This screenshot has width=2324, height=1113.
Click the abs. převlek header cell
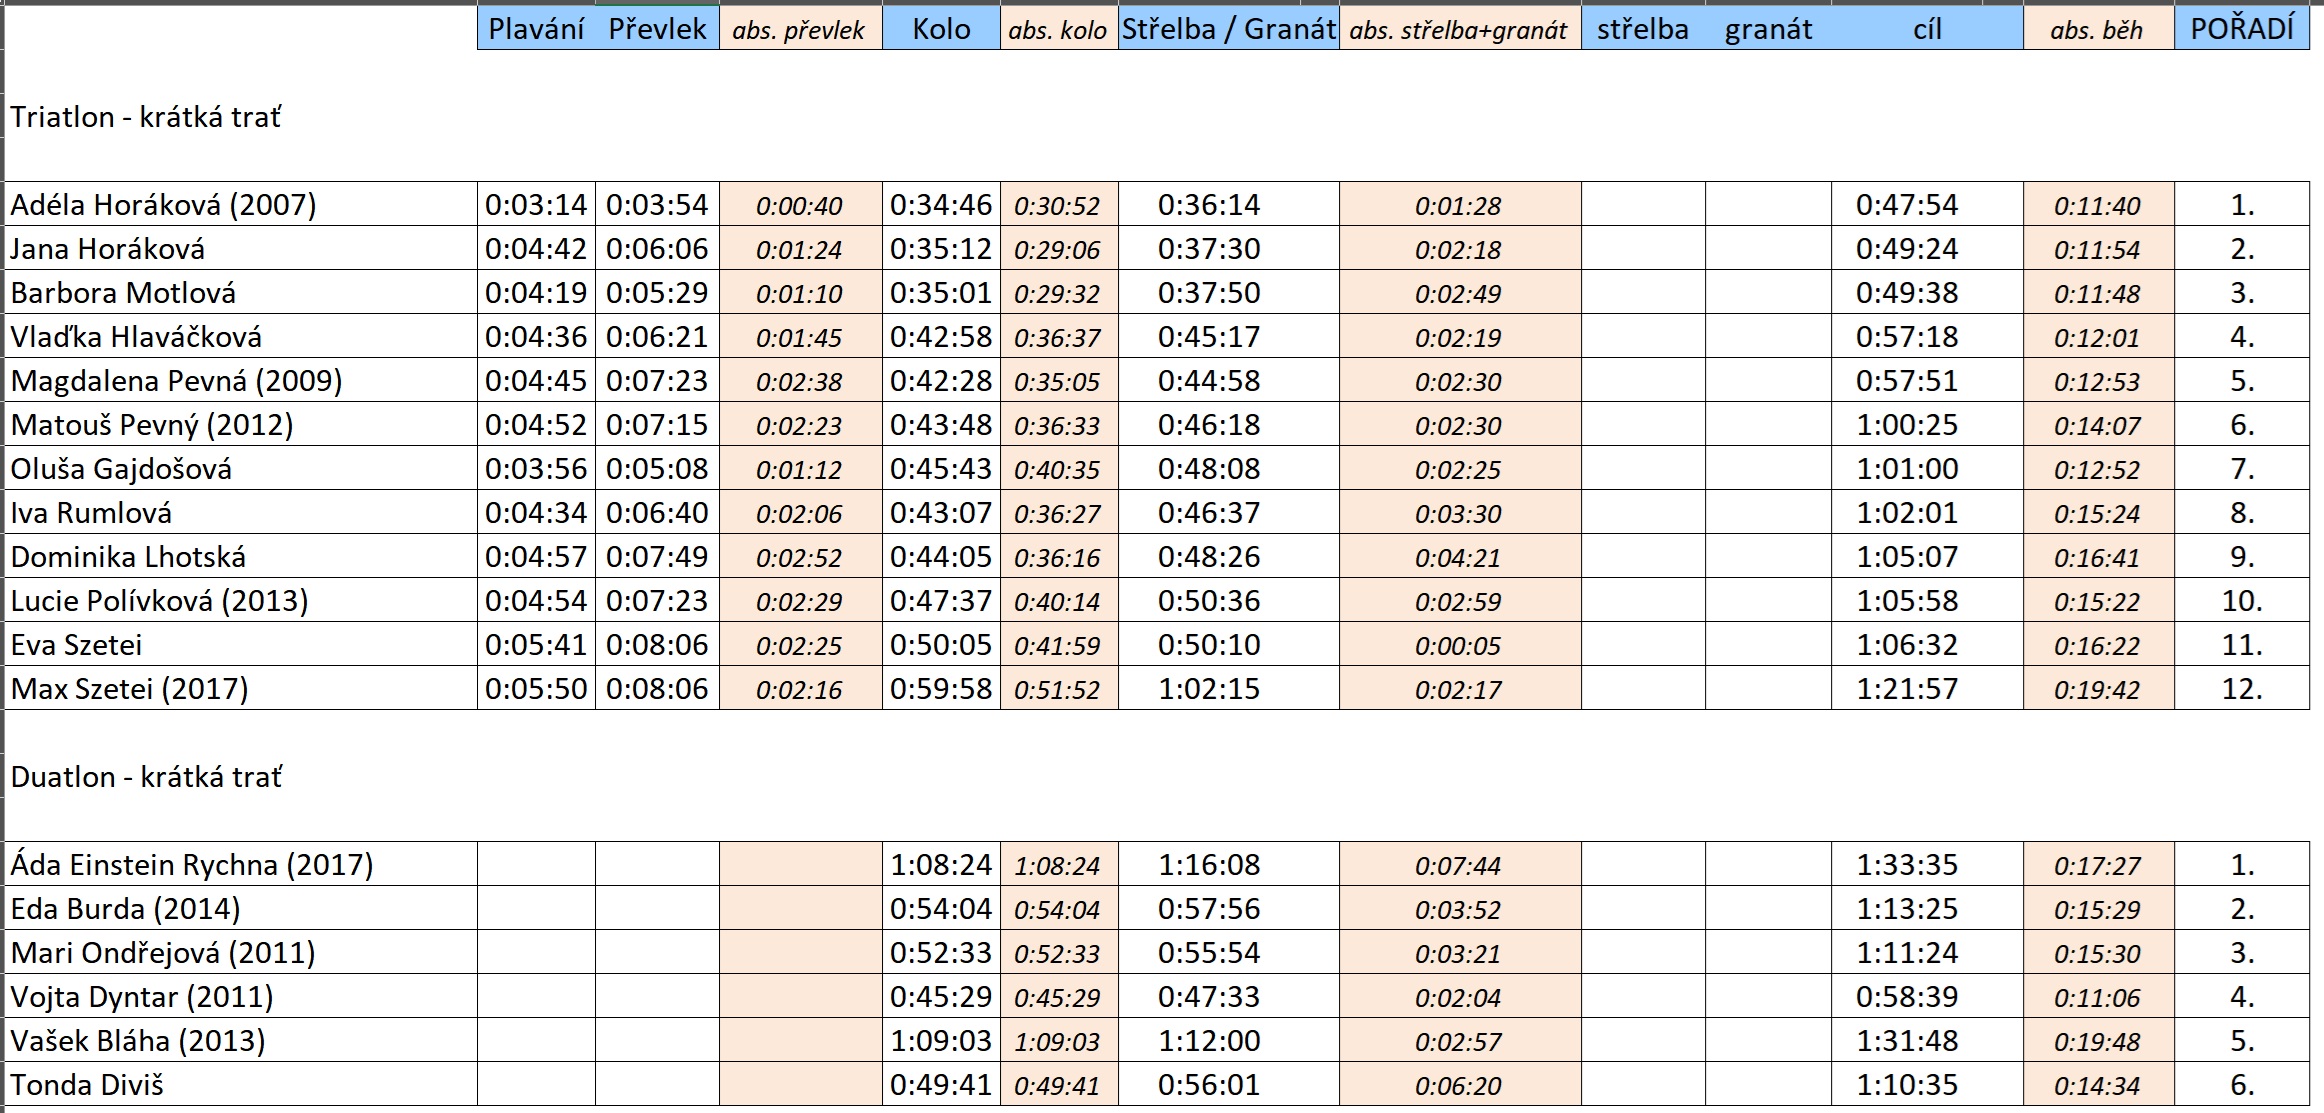pos(799,30)
